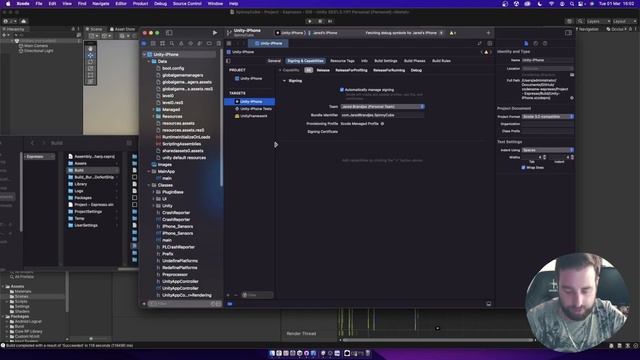The width and height of the screenshot is (640, 360).
Task: Switch to the Signing & Capabilities tab
Action: click(x=305, y=61)
